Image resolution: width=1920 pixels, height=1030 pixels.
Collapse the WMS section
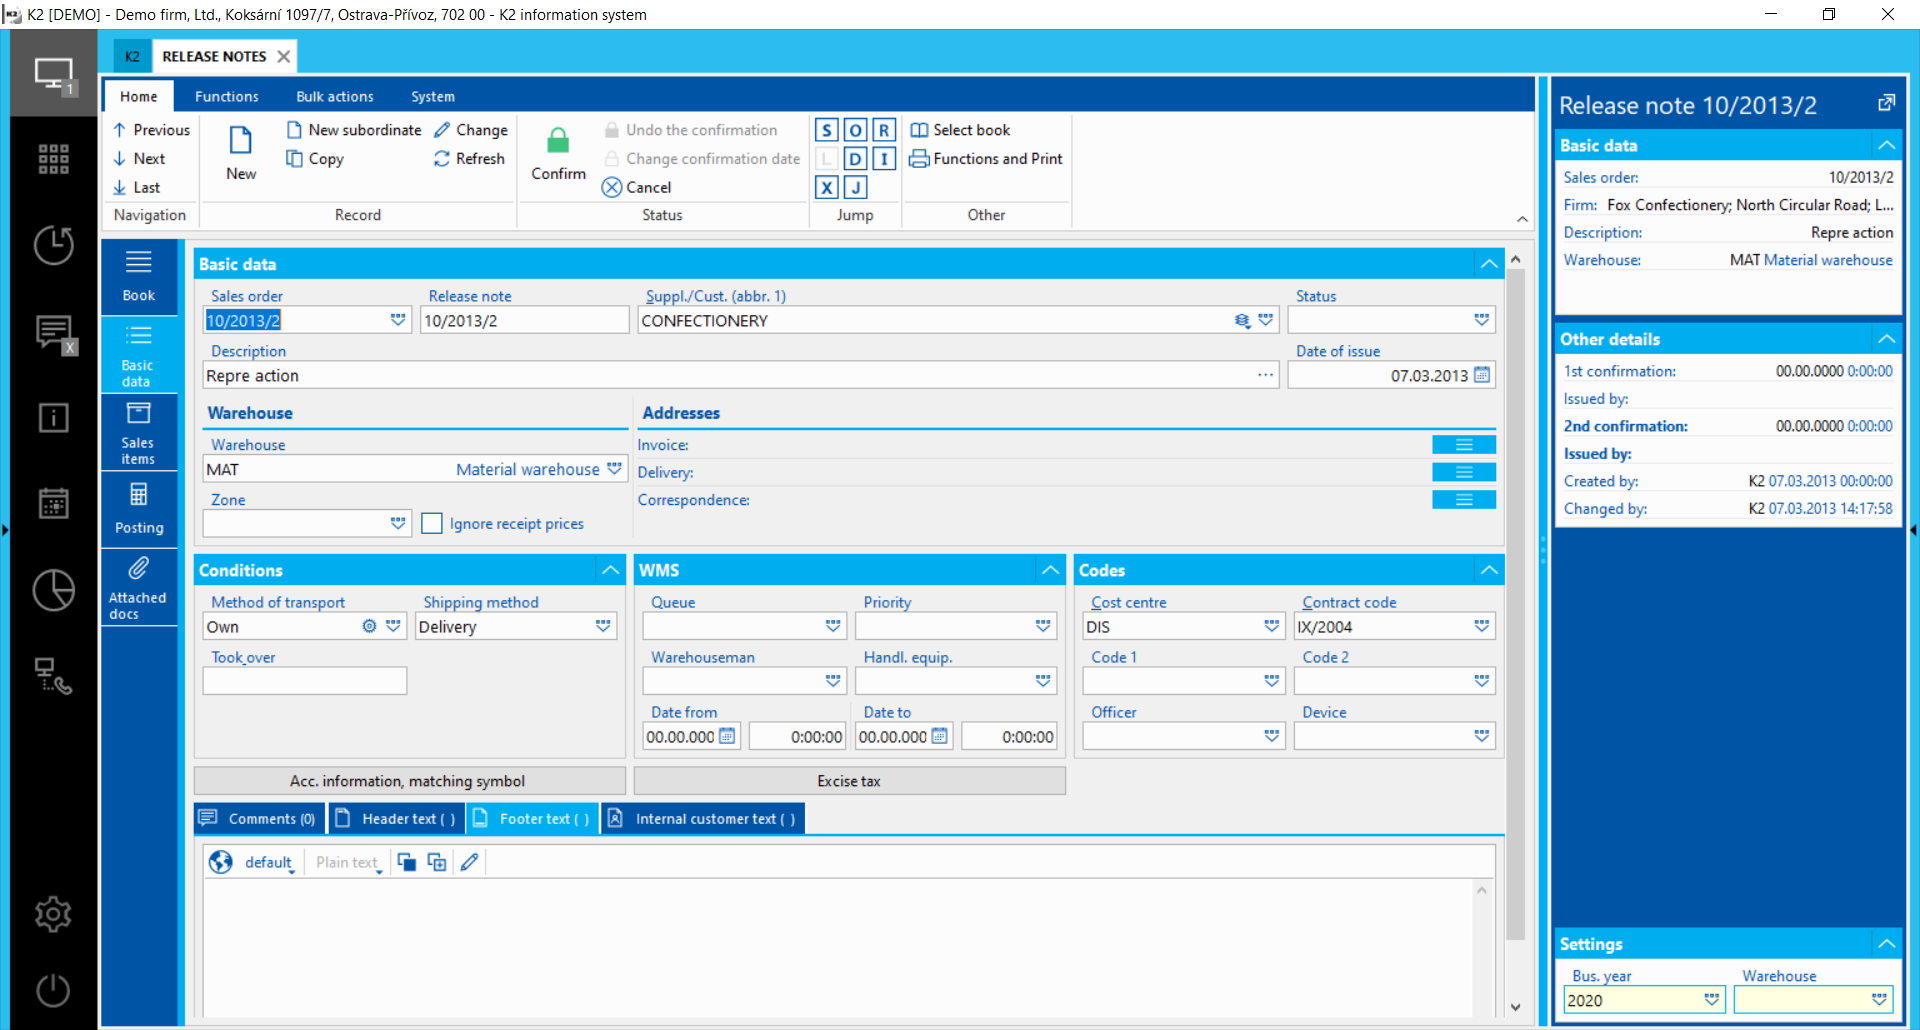pyautogui.click(x=1050, y=570)
